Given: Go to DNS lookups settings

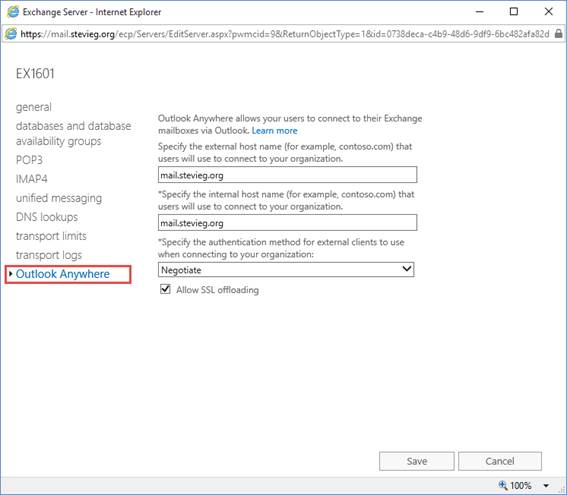Looking at the screenshot, I should [47, 217].
